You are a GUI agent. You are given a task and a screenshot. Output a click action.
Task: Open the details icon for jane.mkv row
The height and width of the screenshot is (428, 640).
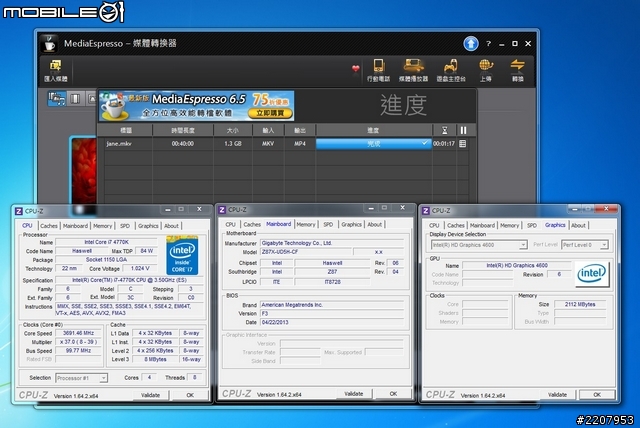pyautogui.click(x=462, y=144)
